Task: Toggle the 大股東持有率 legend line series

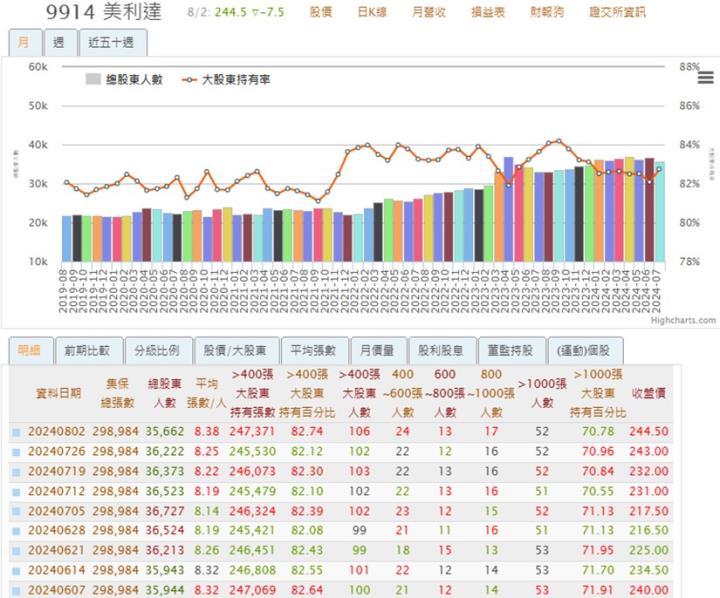Action: 226,79
